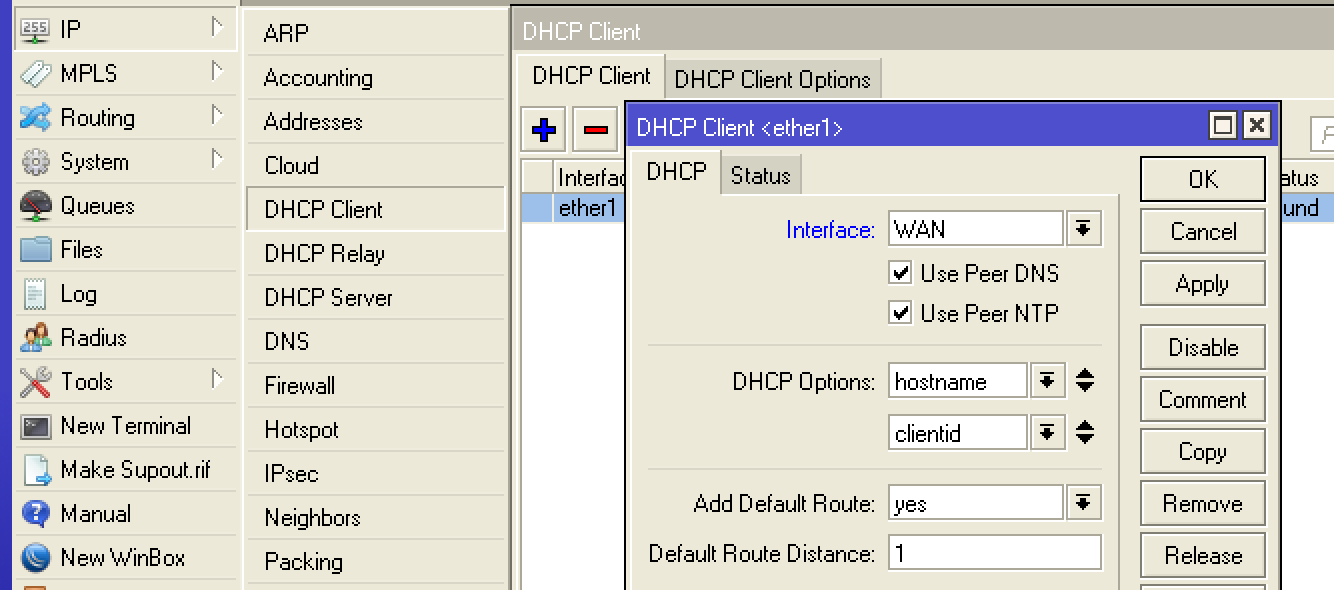
Task: Open Packing menu entry
Action: pos(376,561)
